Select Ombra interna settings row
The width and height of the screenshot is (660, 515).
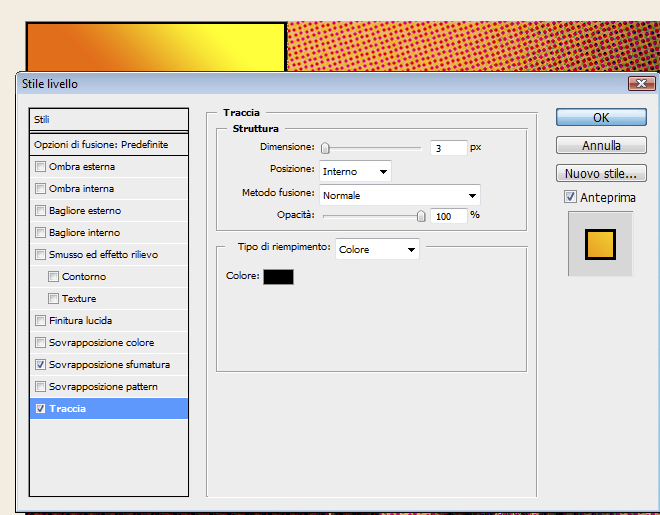point(109,188)
